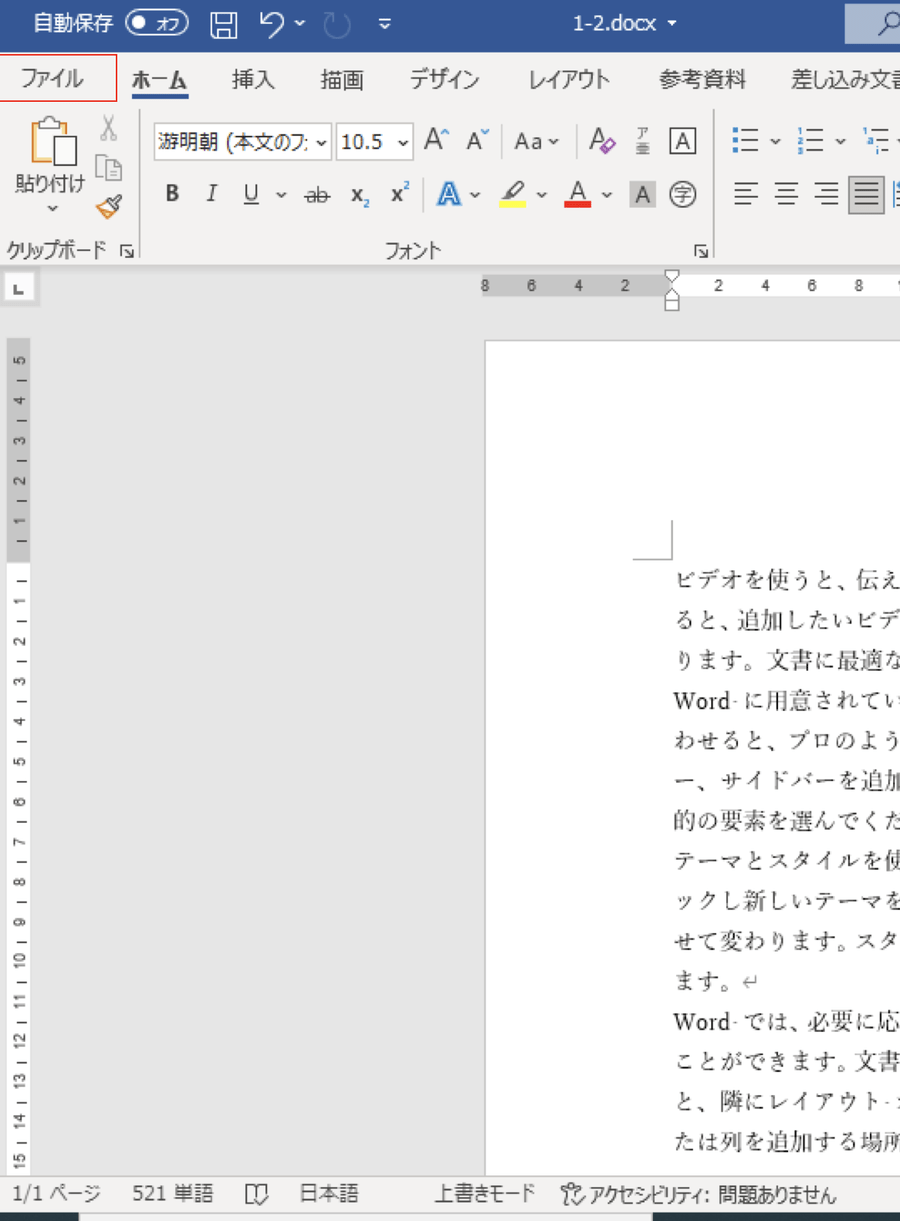The width and height of the screenshot is (900, 1221).
Task: Toggle Bold formatting
Action: tap(172, 194)
